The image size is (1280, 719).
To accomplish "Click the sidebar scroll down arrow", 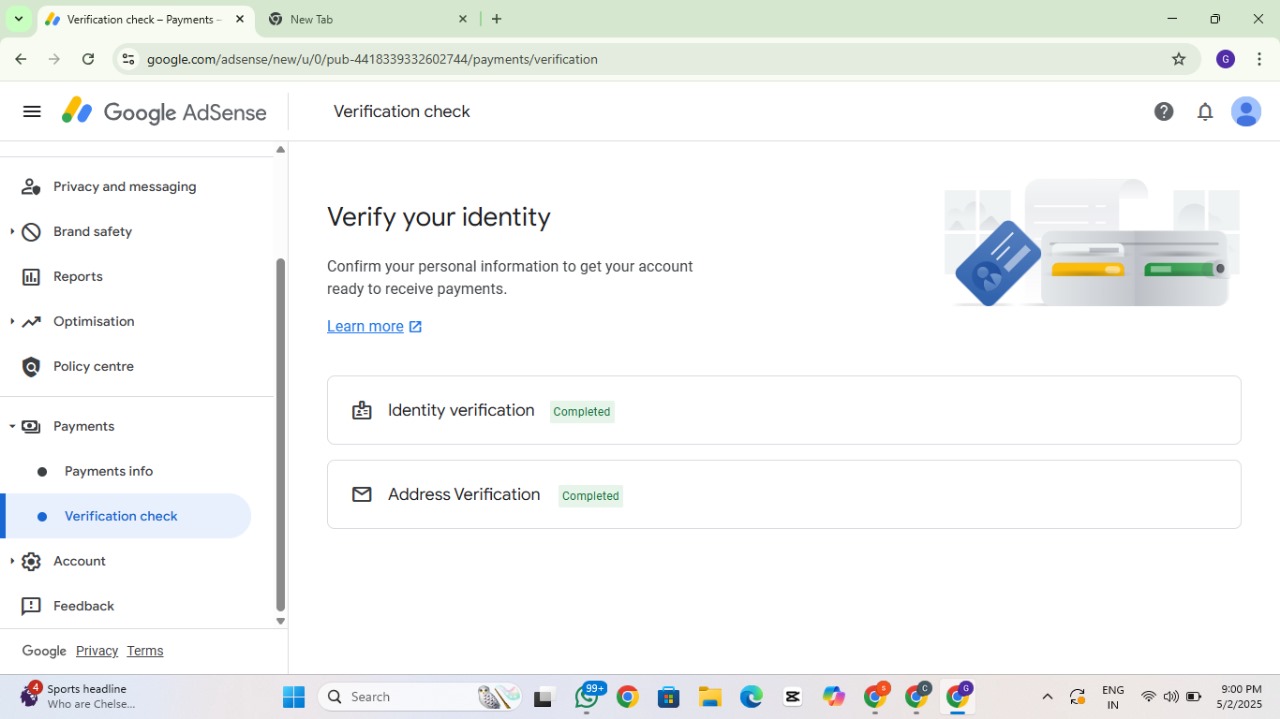I will coord(280,621).
